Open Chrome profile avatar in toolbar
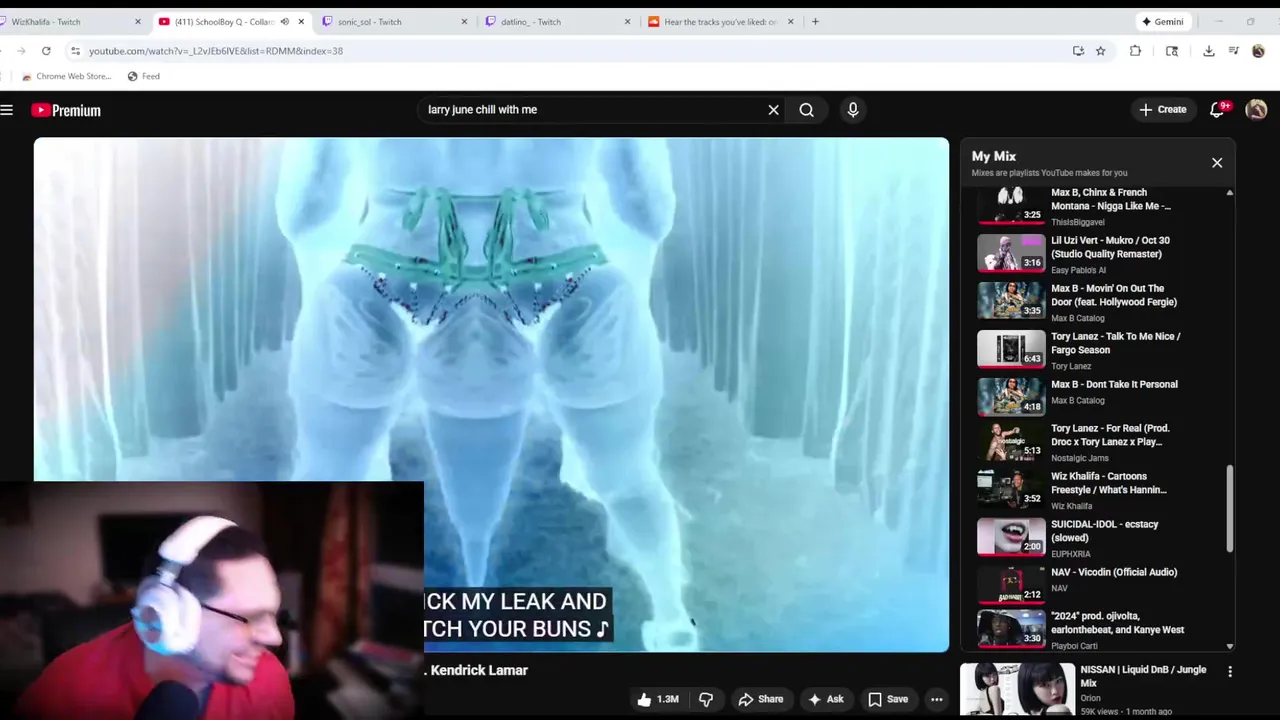Viewport: 1280px width, 720px height. (x=1258, y=51)
